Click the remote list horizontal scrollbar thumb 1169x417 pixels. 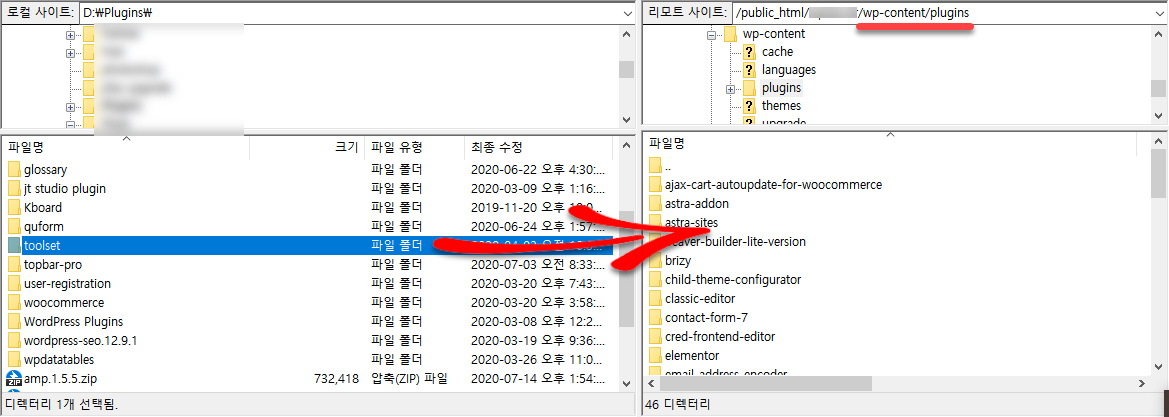[x=765, y=383]
